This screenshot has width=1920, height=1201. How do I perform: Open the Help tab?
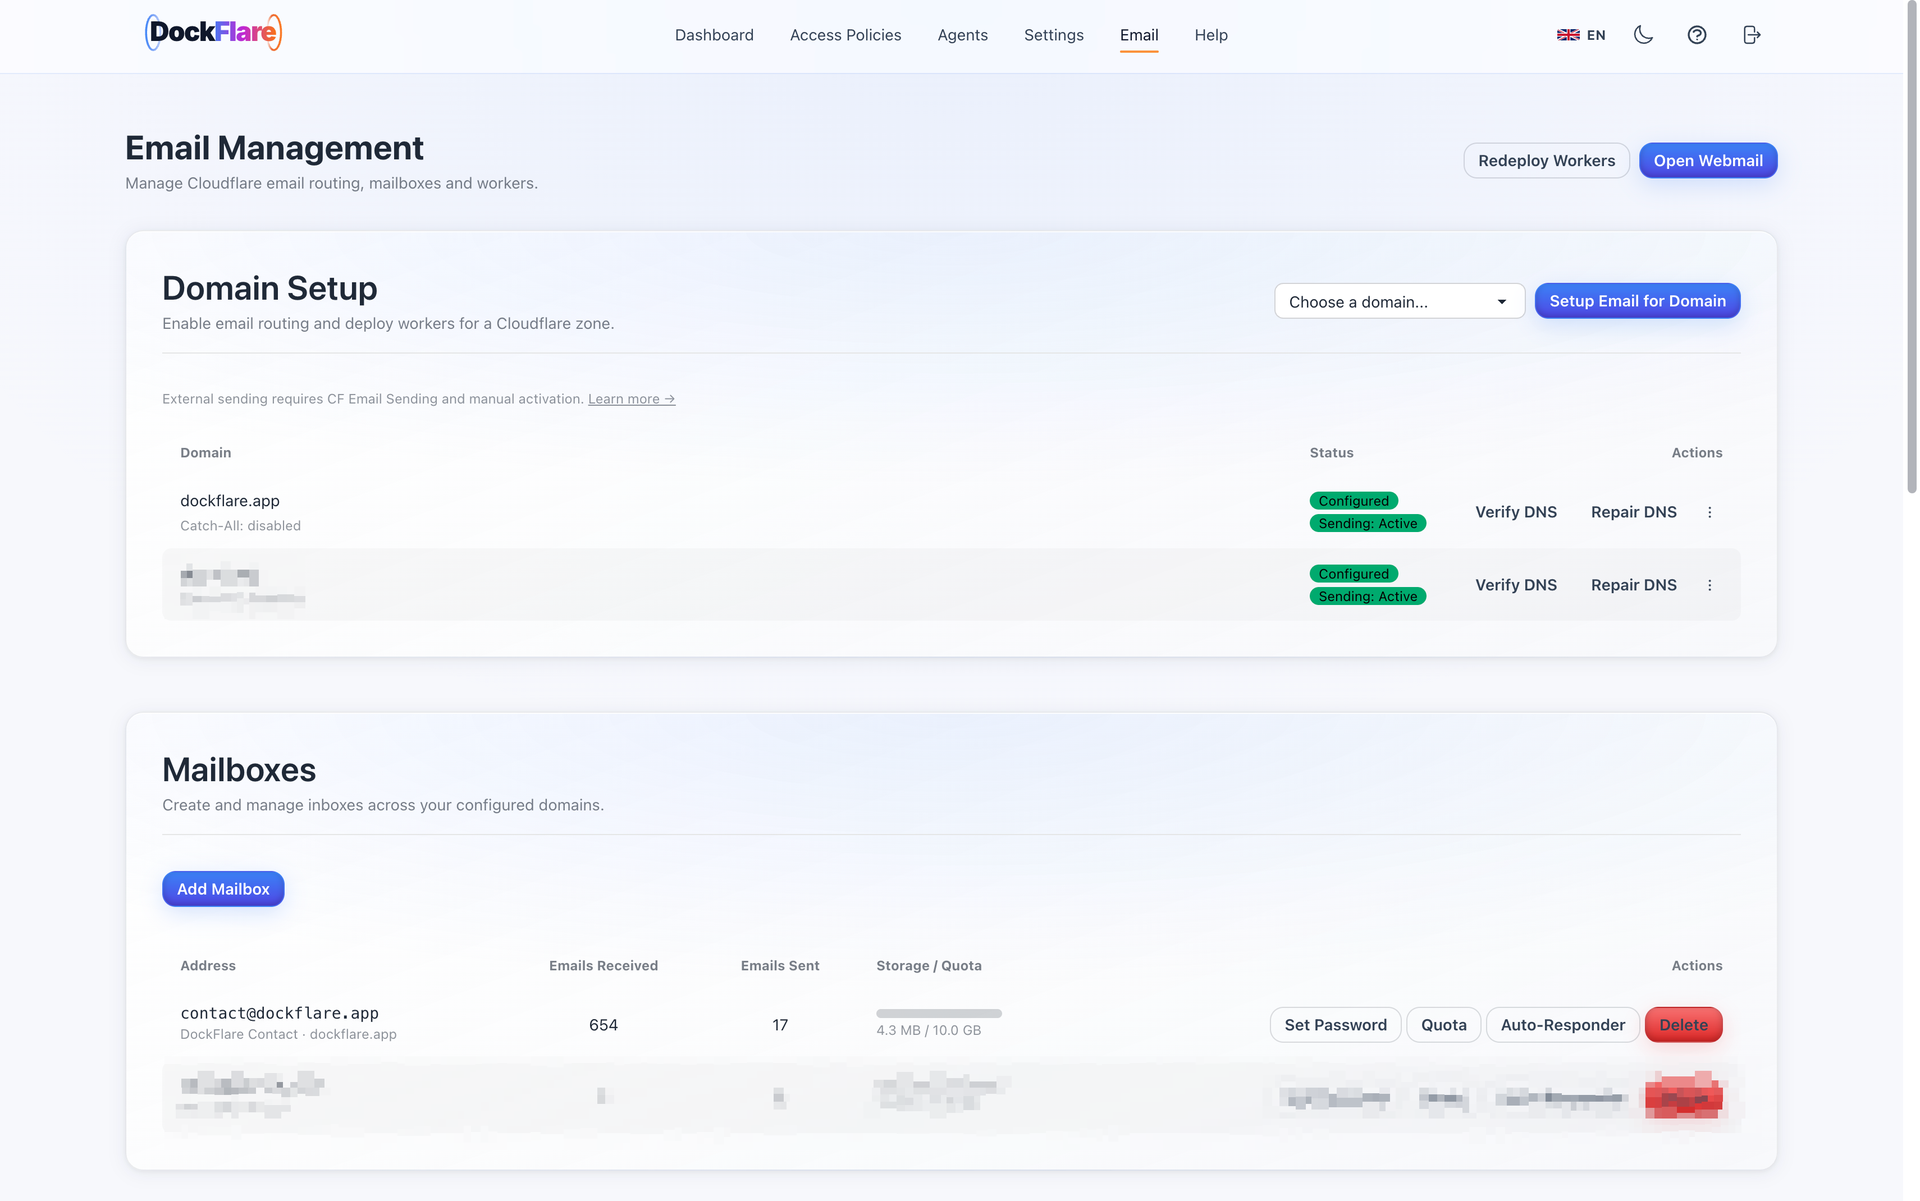[1211, 35]
